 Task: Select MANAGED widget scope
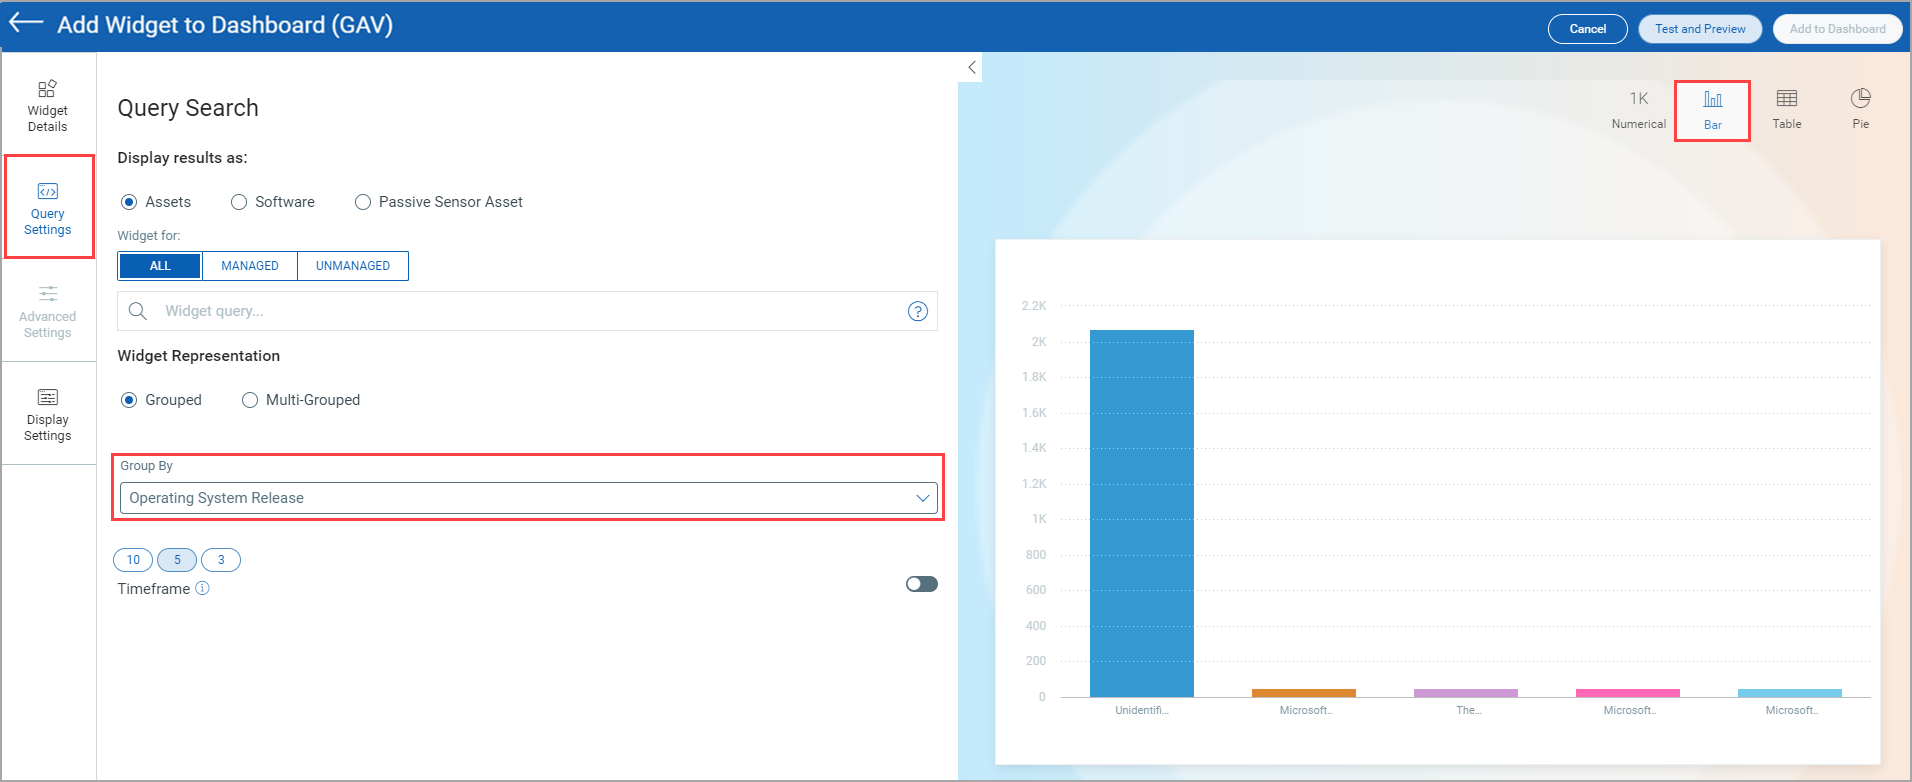pos(250,266)
